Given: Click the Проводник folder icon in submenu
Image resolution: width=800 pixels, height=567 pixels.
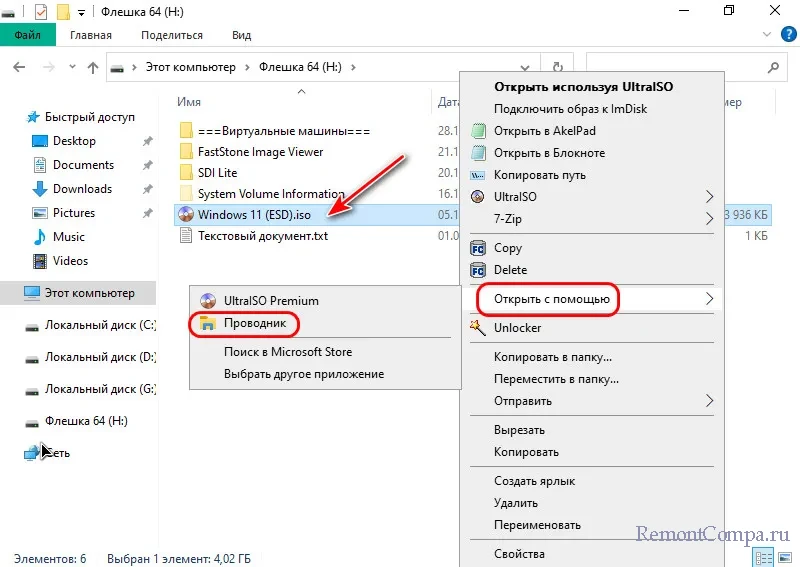Looking at the screenshot, I should (x=208, y=323).
